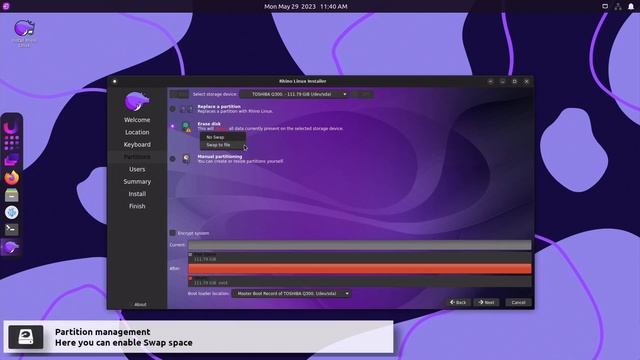Viewport: 640px width, 360px height.
Task: Click the Erase disk warning illustration icon
Action: pyautogui.click(x=187, y=127)
